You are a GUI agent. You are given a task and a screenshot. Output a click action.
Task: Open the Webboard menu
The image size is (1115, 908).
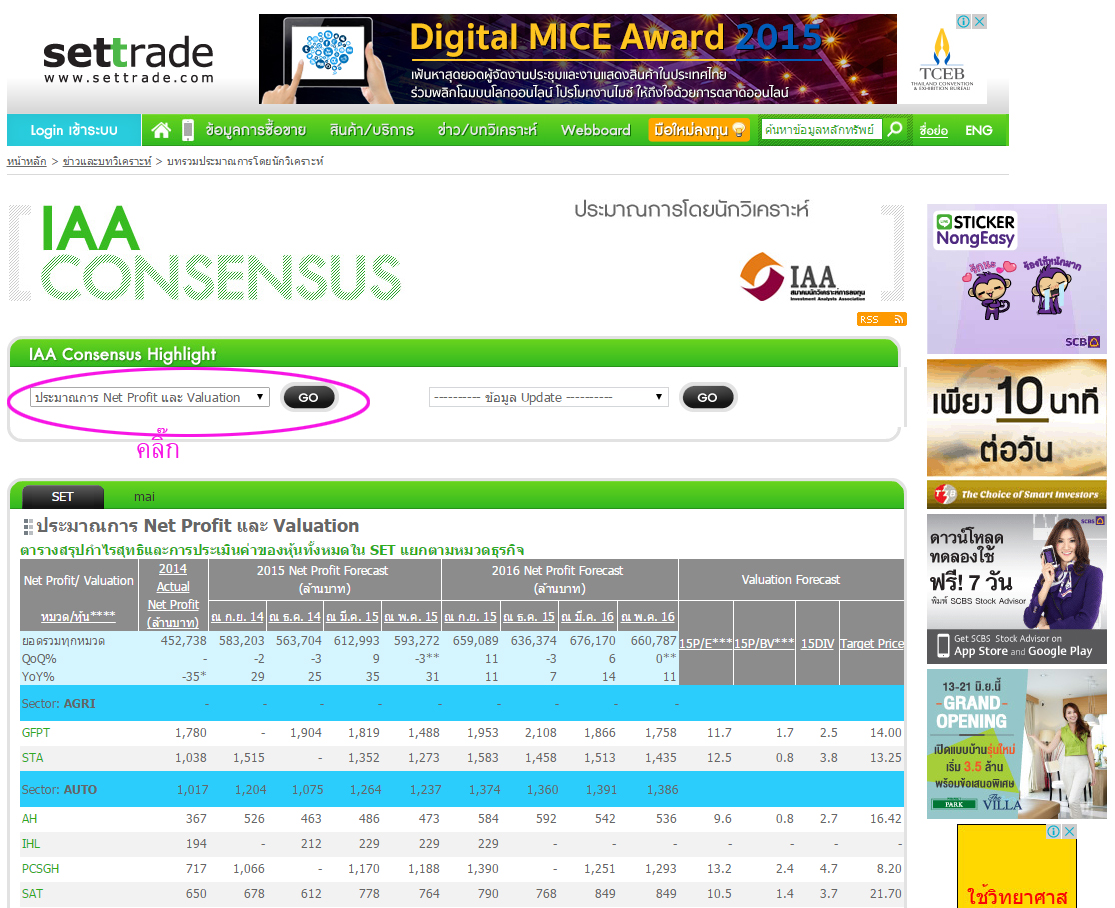pyautogui.click(x=595, y=130)
